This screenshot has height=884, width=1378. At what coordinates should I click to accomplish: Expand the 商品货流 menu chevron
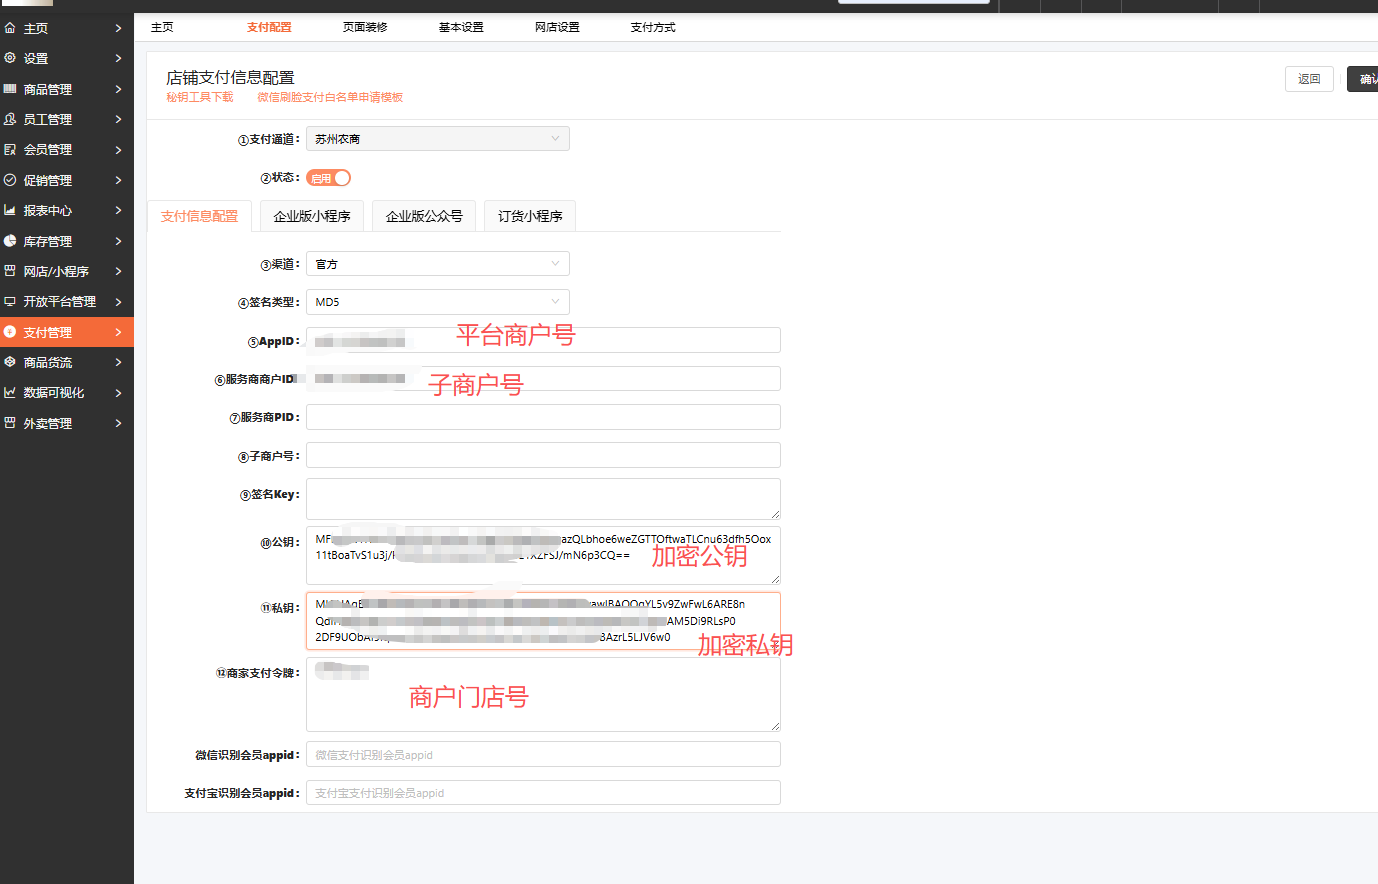point(118,362)
